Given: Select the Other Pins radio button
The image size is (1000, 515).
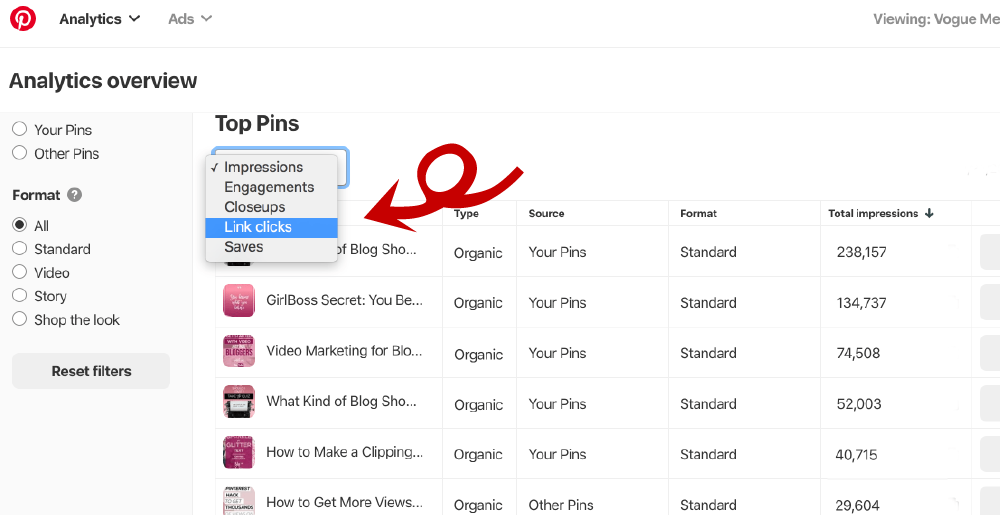Looking at the screenshot, I should pos(19,153).
